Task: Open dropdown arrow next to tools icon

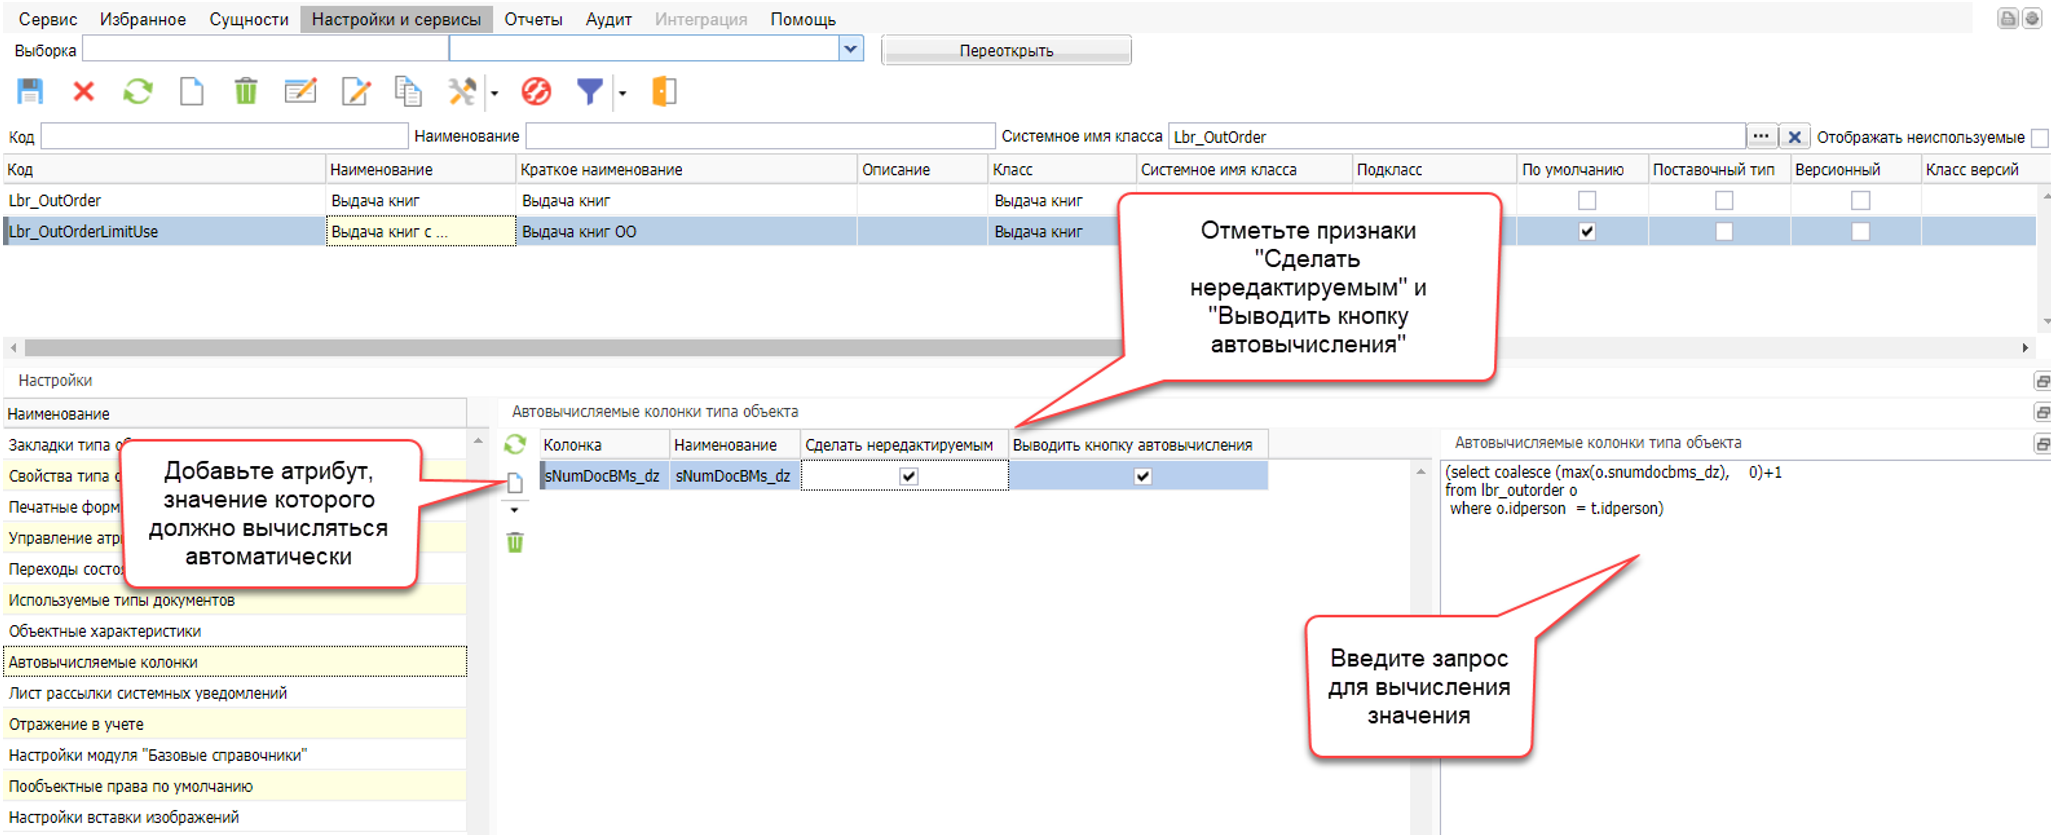Action: [x=494, y=93]
